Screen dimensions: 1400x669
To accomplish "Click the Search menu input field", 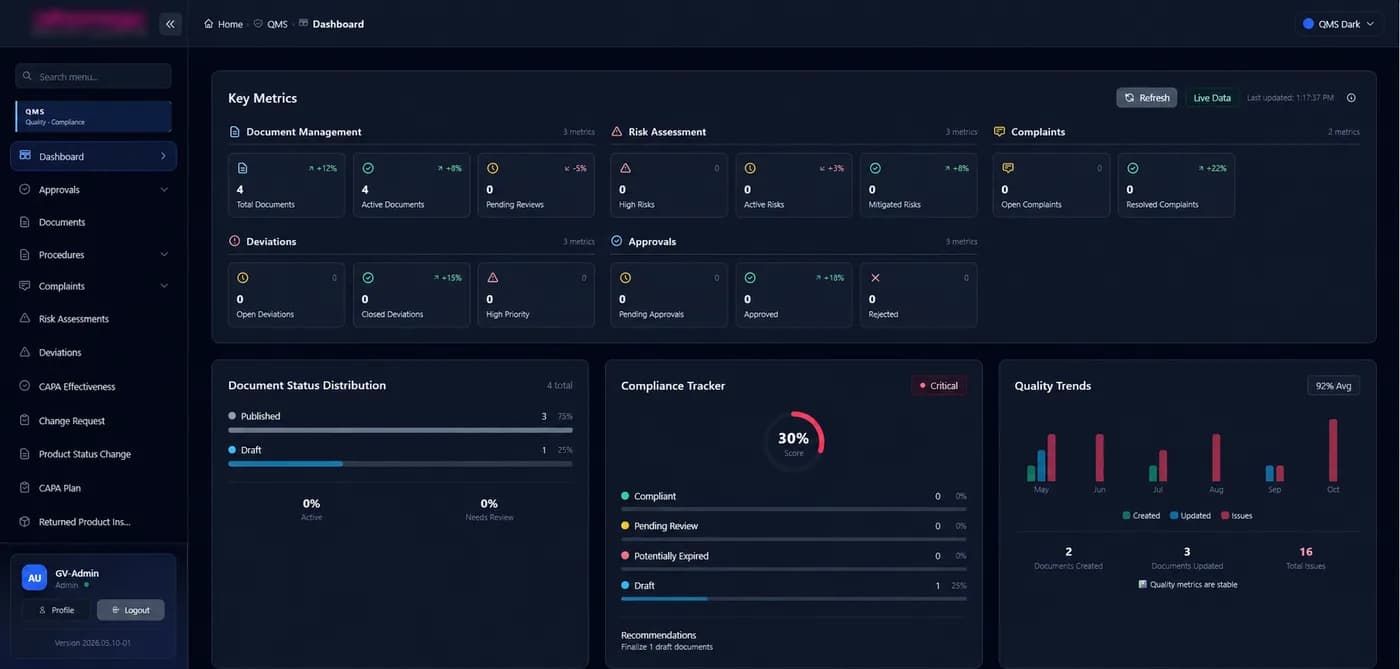I will click(x=93, y=76).
